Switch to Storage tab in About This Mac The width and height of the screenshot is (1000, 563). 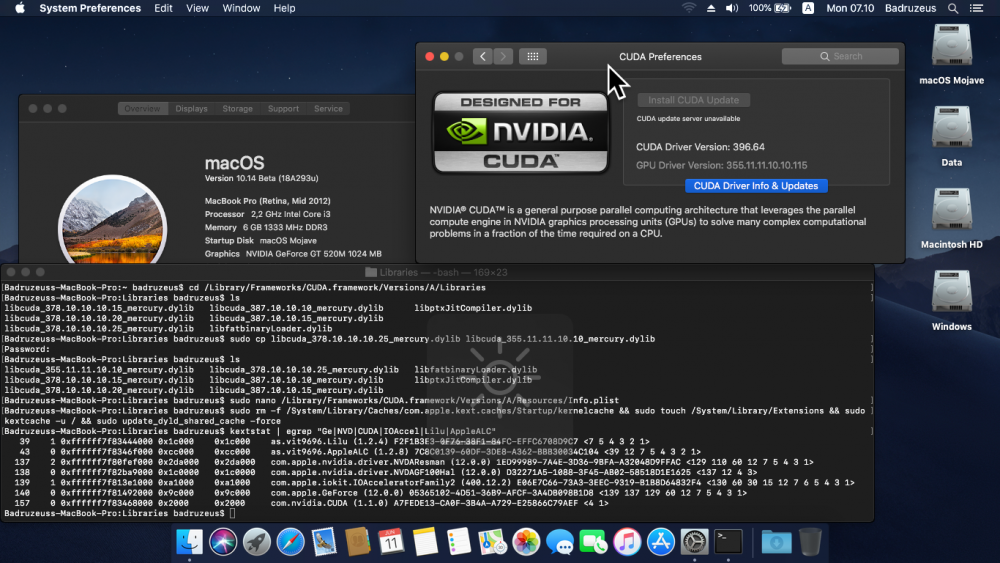click(x=237, y=108)
